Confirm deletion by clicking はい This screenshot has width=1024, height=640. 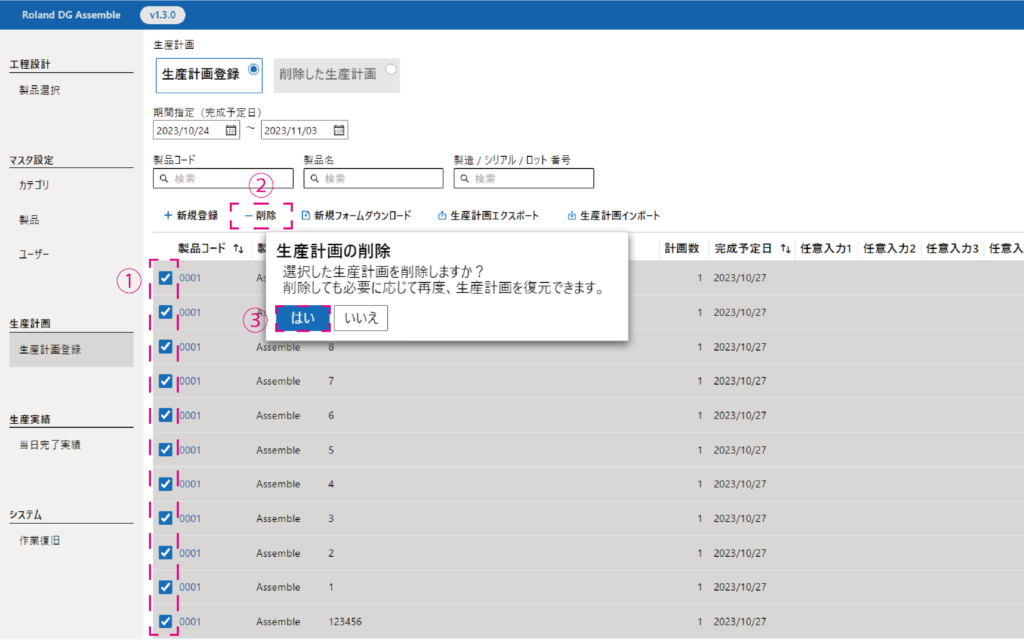coord(302,318)
